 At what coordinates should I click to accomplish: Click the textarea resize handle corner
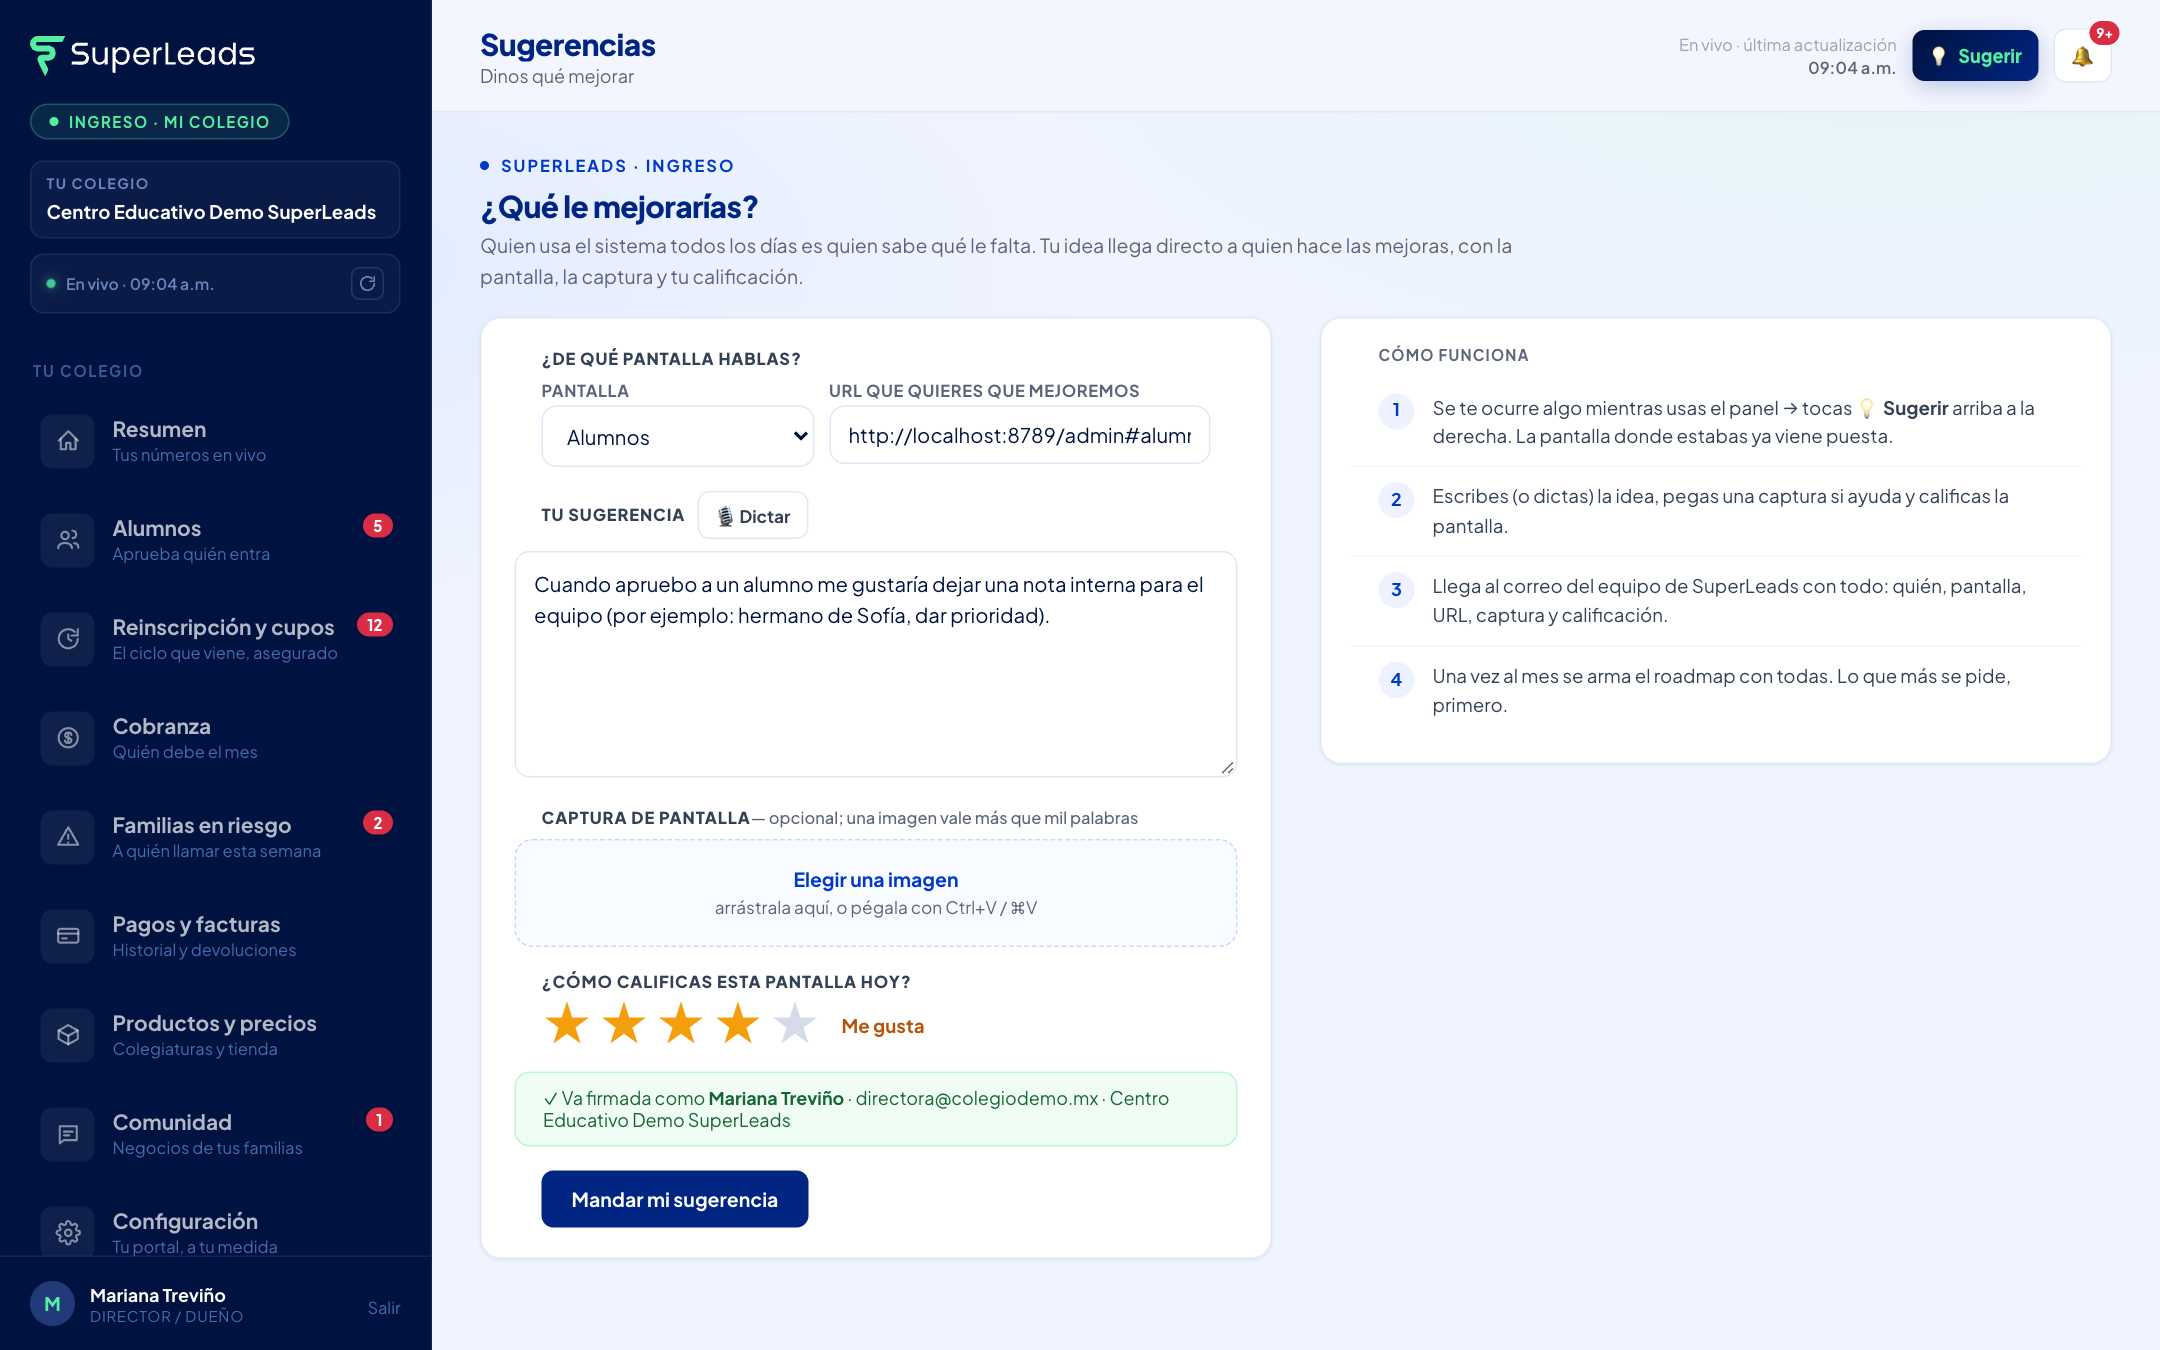click(x=1227, y=767)
